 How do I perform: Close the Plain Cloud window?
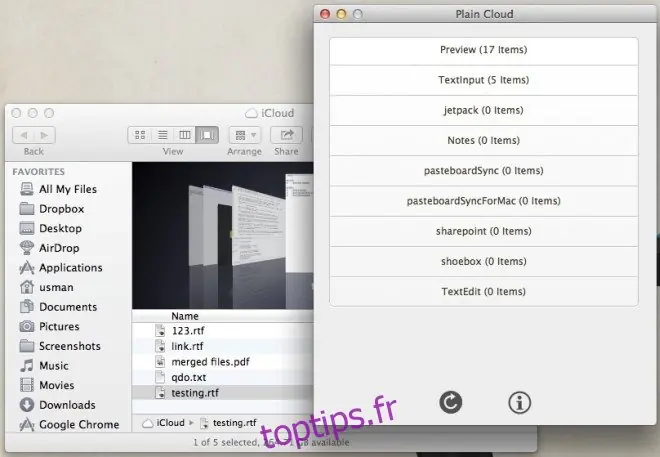coord(325,14)
